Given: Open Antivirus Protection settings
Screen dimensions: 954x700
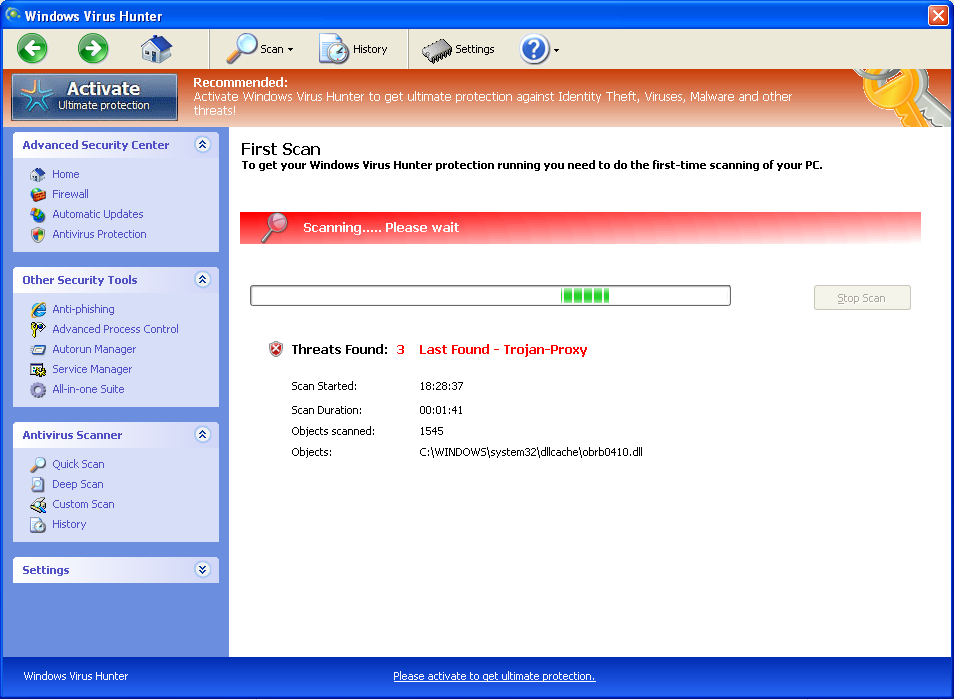Looking at the screenshot, I should [98, 234].
